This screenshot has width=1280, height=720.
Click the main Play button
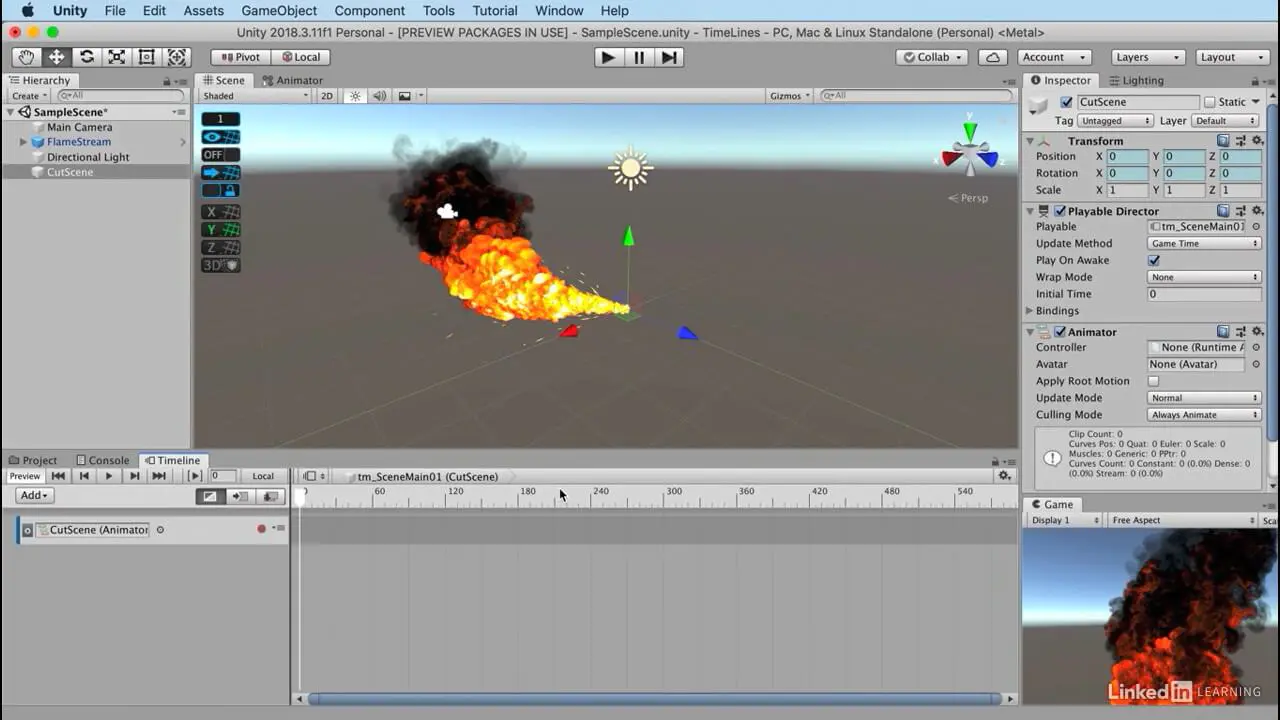(x=607, y=57)
